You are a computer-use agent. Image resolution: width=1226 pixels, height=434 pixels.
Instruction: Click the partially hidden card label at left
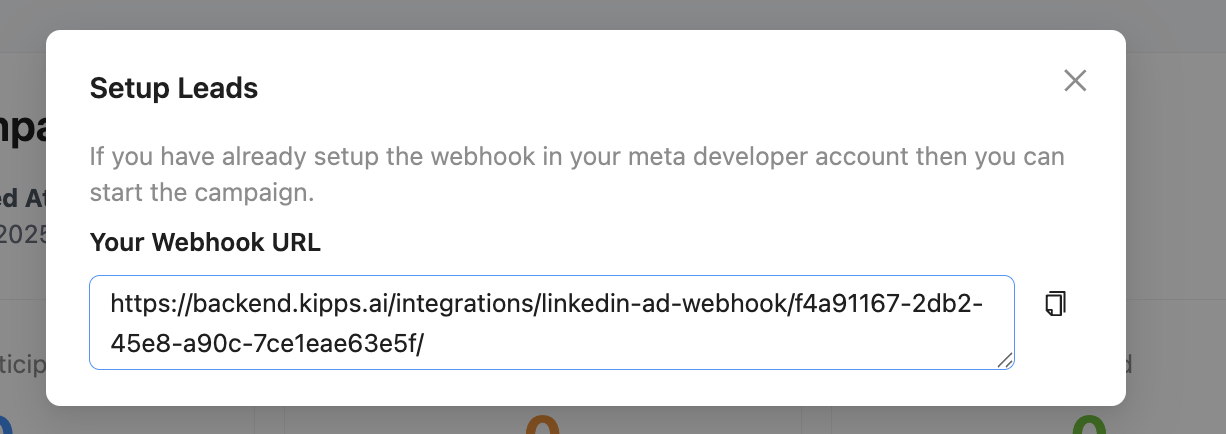point(22,363)
